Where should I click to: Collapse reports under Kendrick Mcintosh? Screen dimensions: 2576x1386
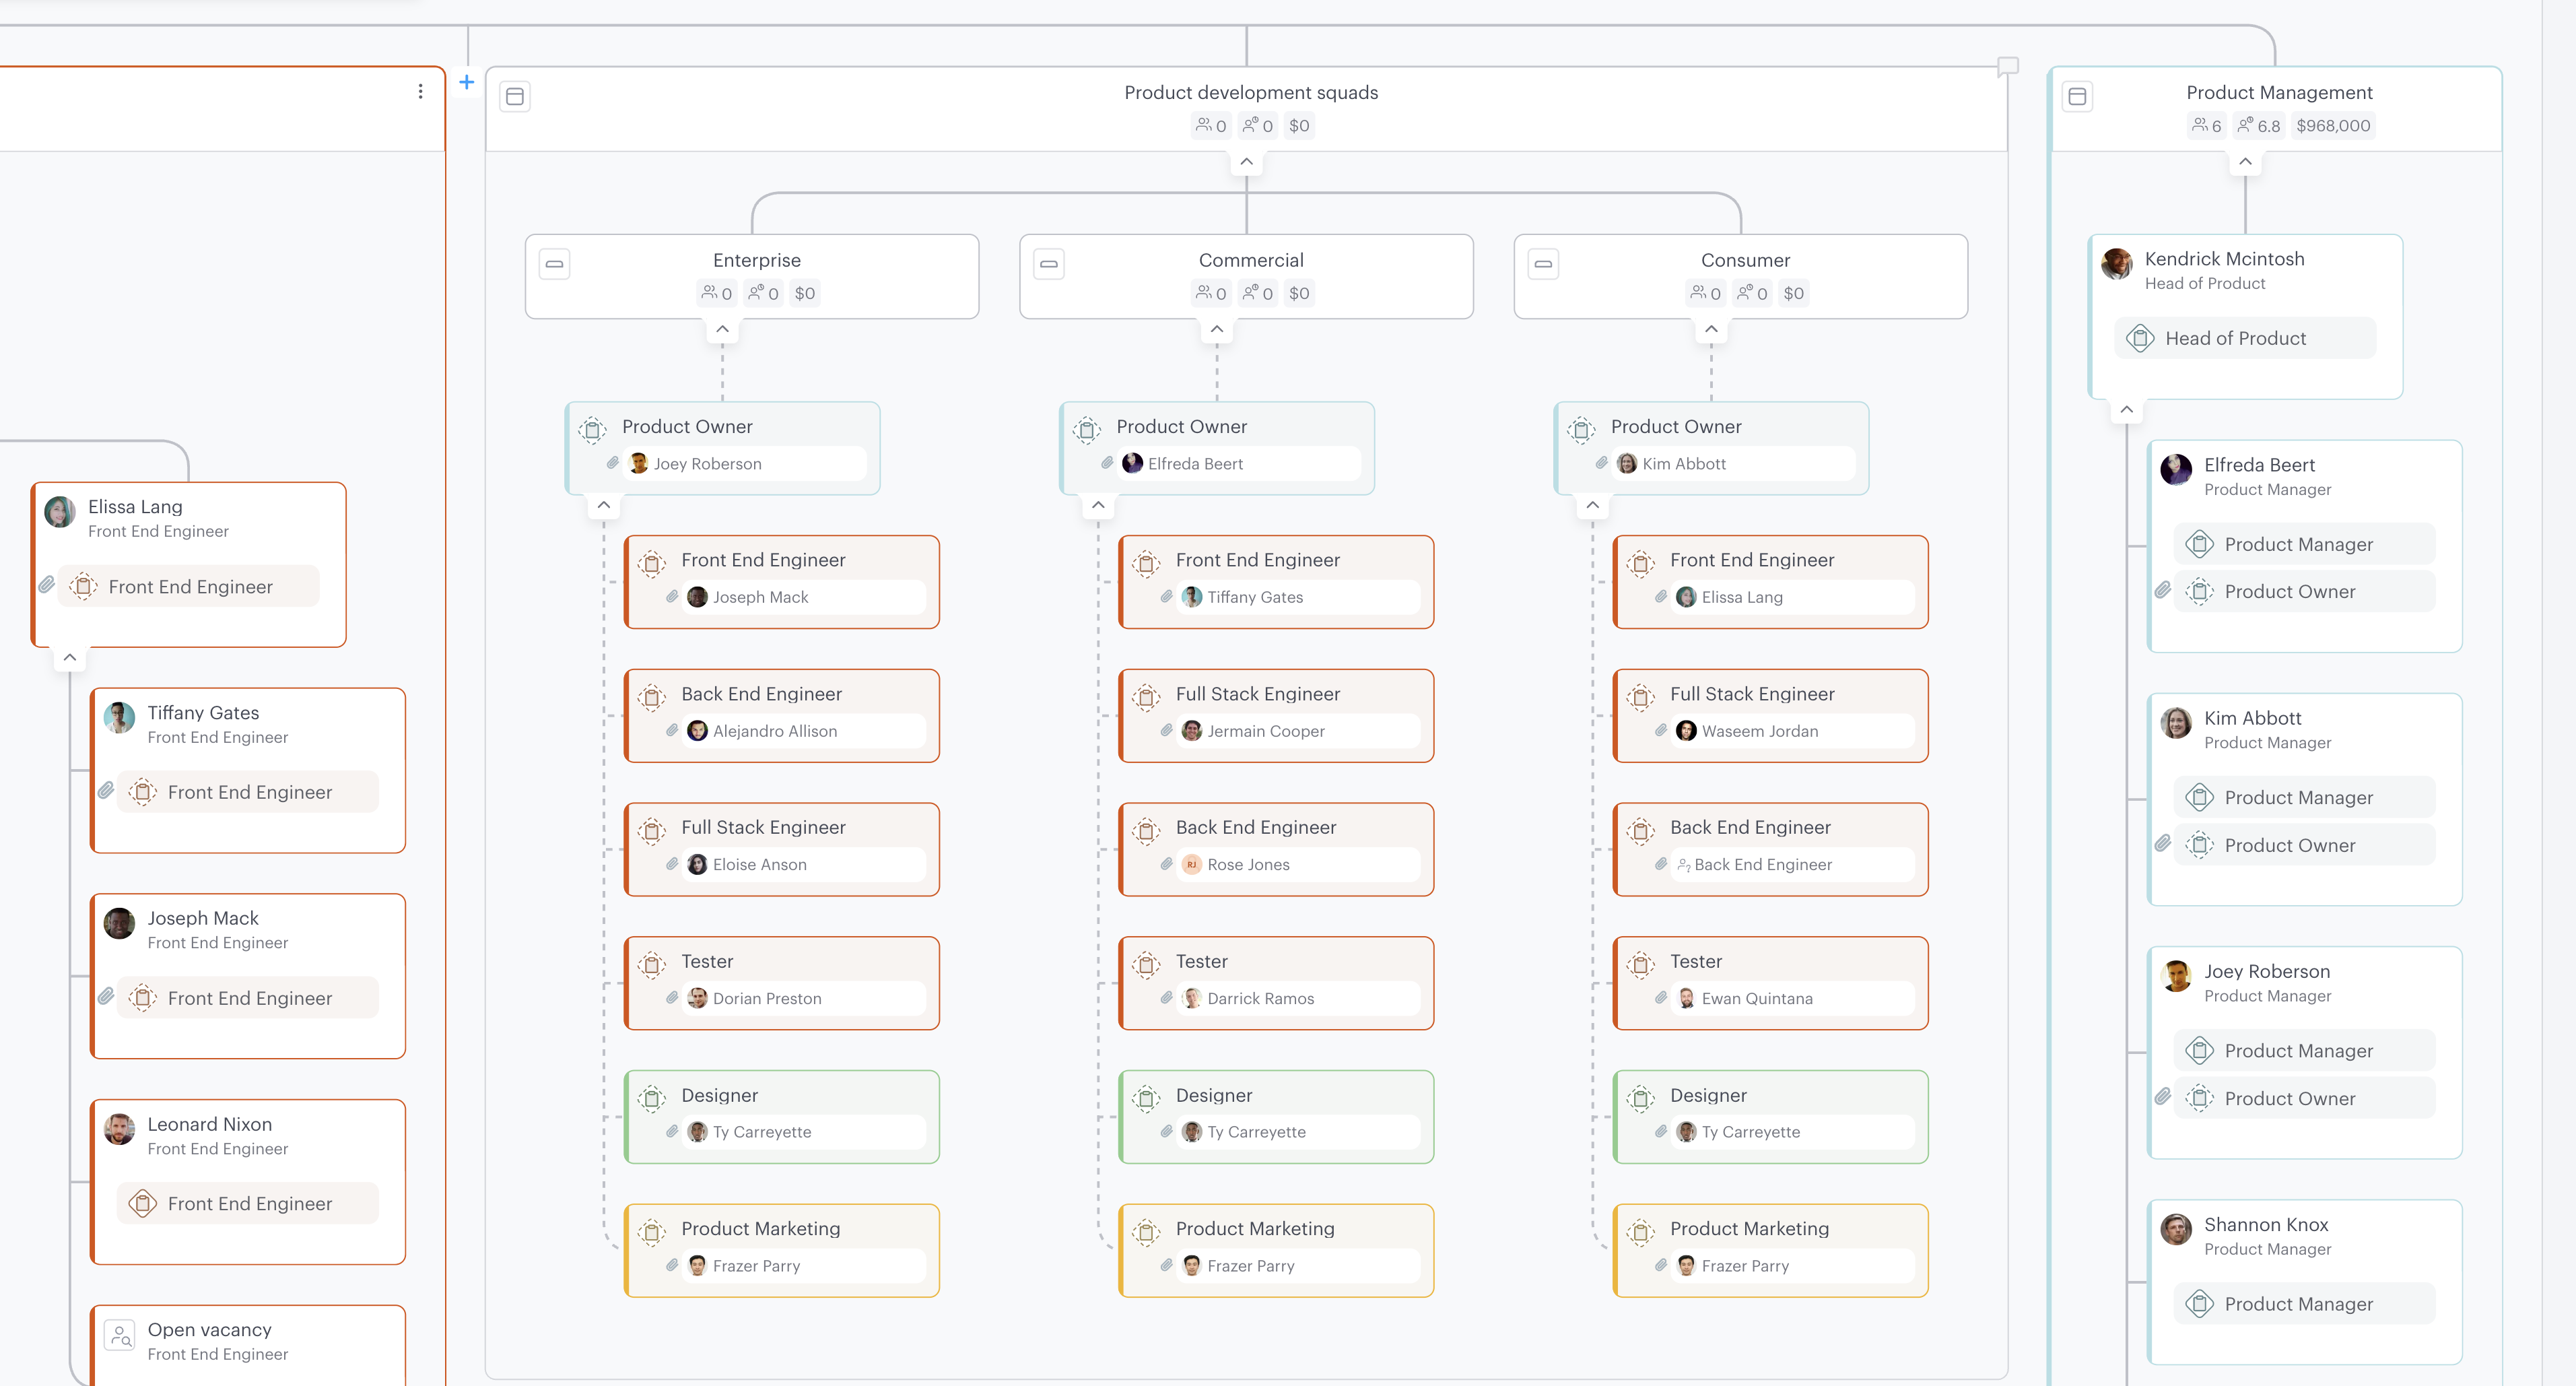coord(2126,409)
